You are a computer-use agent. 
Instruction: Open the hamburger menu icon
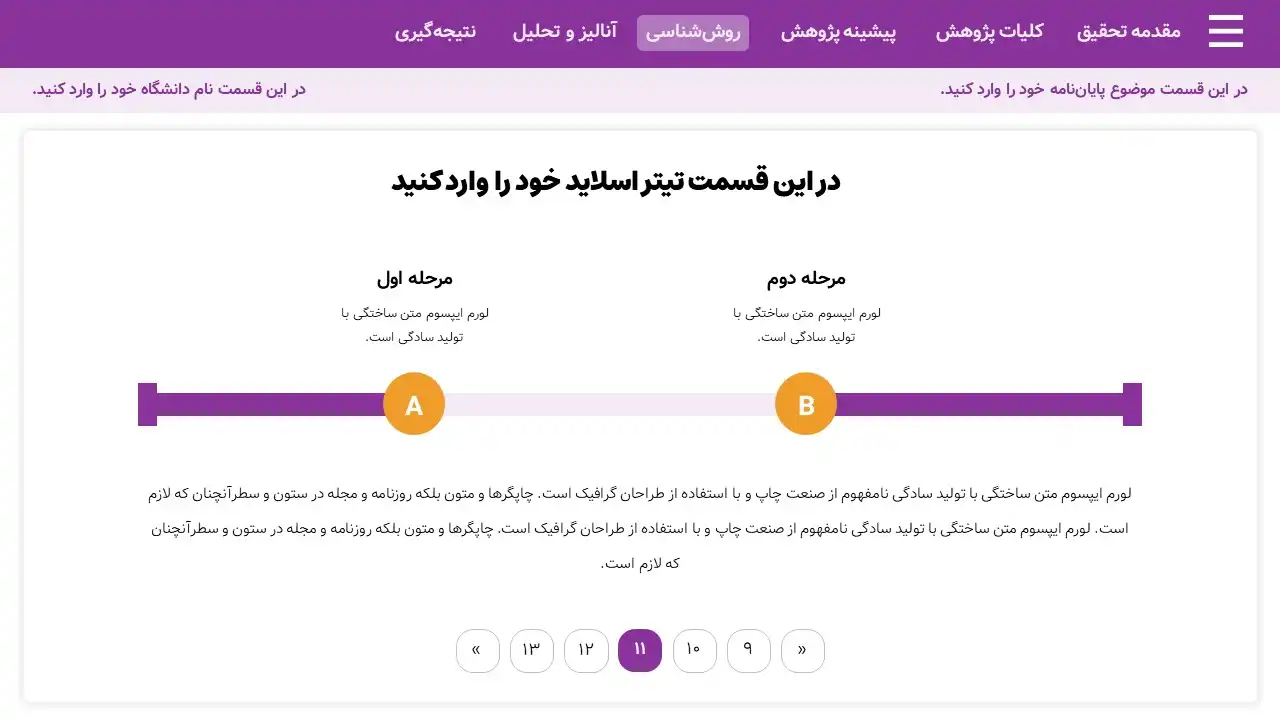1225,32
